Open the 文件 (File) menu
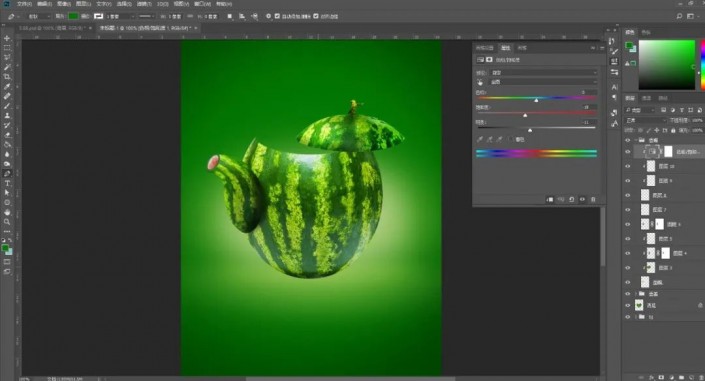Image resolution: width=705 pixels, height=381 pixels. point(24,4)
